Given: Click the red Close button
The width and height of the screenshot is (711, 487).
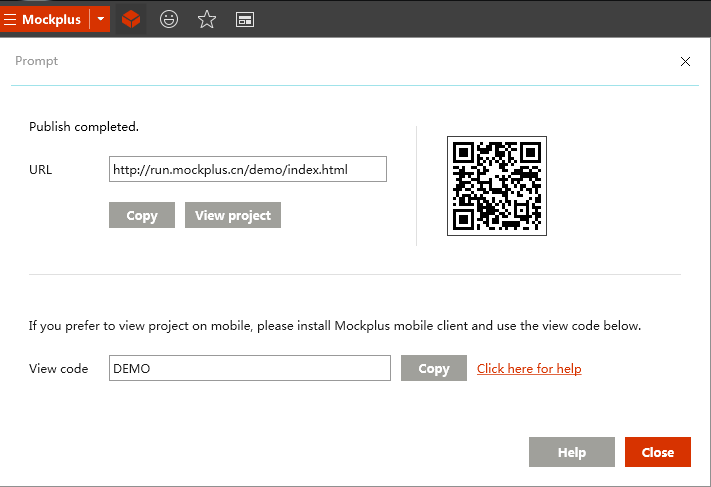Looking at the screenshot, I should [x=658, y=452].
